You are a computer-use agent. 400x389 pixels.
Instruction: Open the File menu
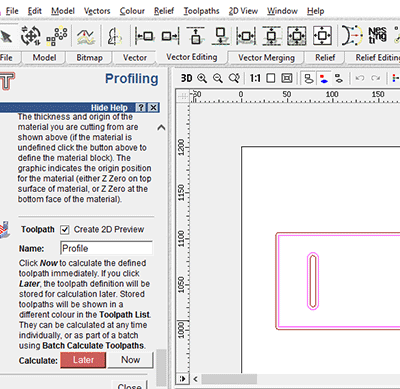click(x=12, y=11)
